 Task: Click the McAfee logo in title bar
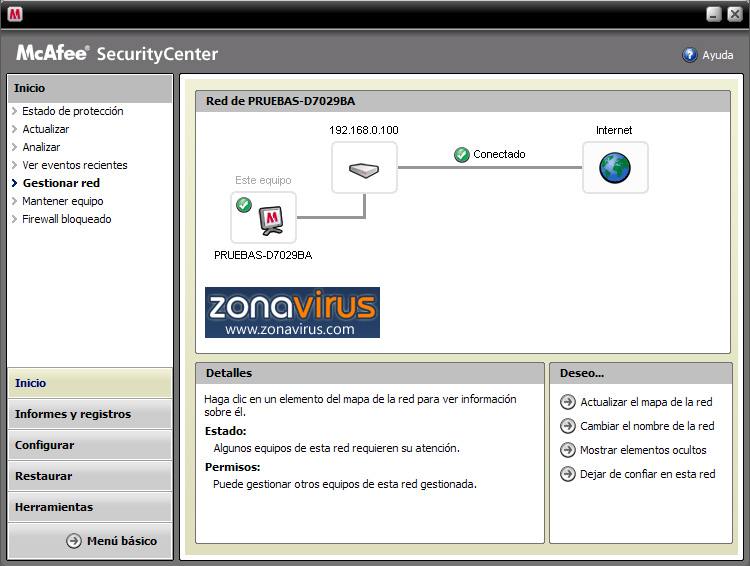click(x=16, y=14)
